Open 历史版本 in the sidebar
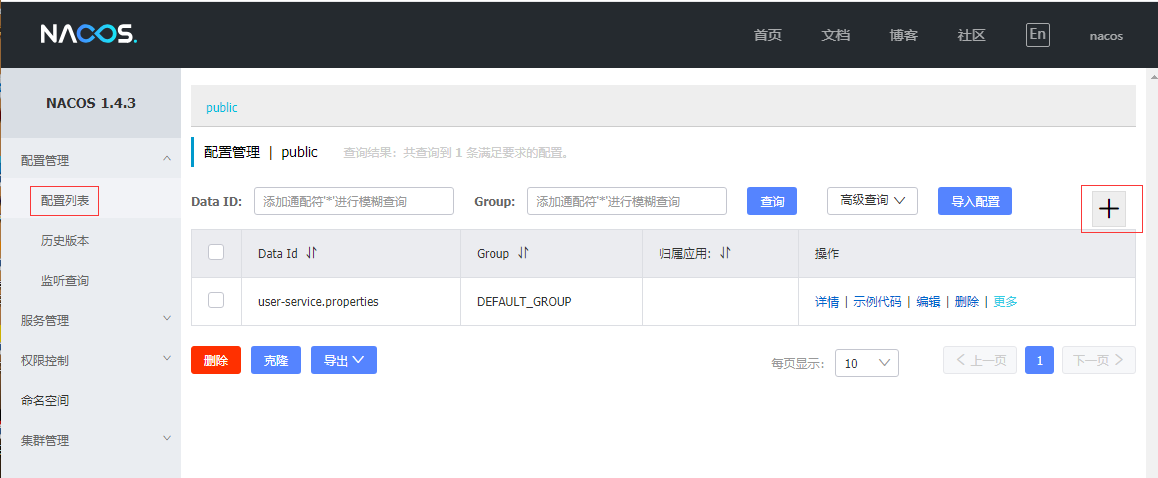Image resolution: width=1158 pixels, height=478 pixels. (64, 240)
